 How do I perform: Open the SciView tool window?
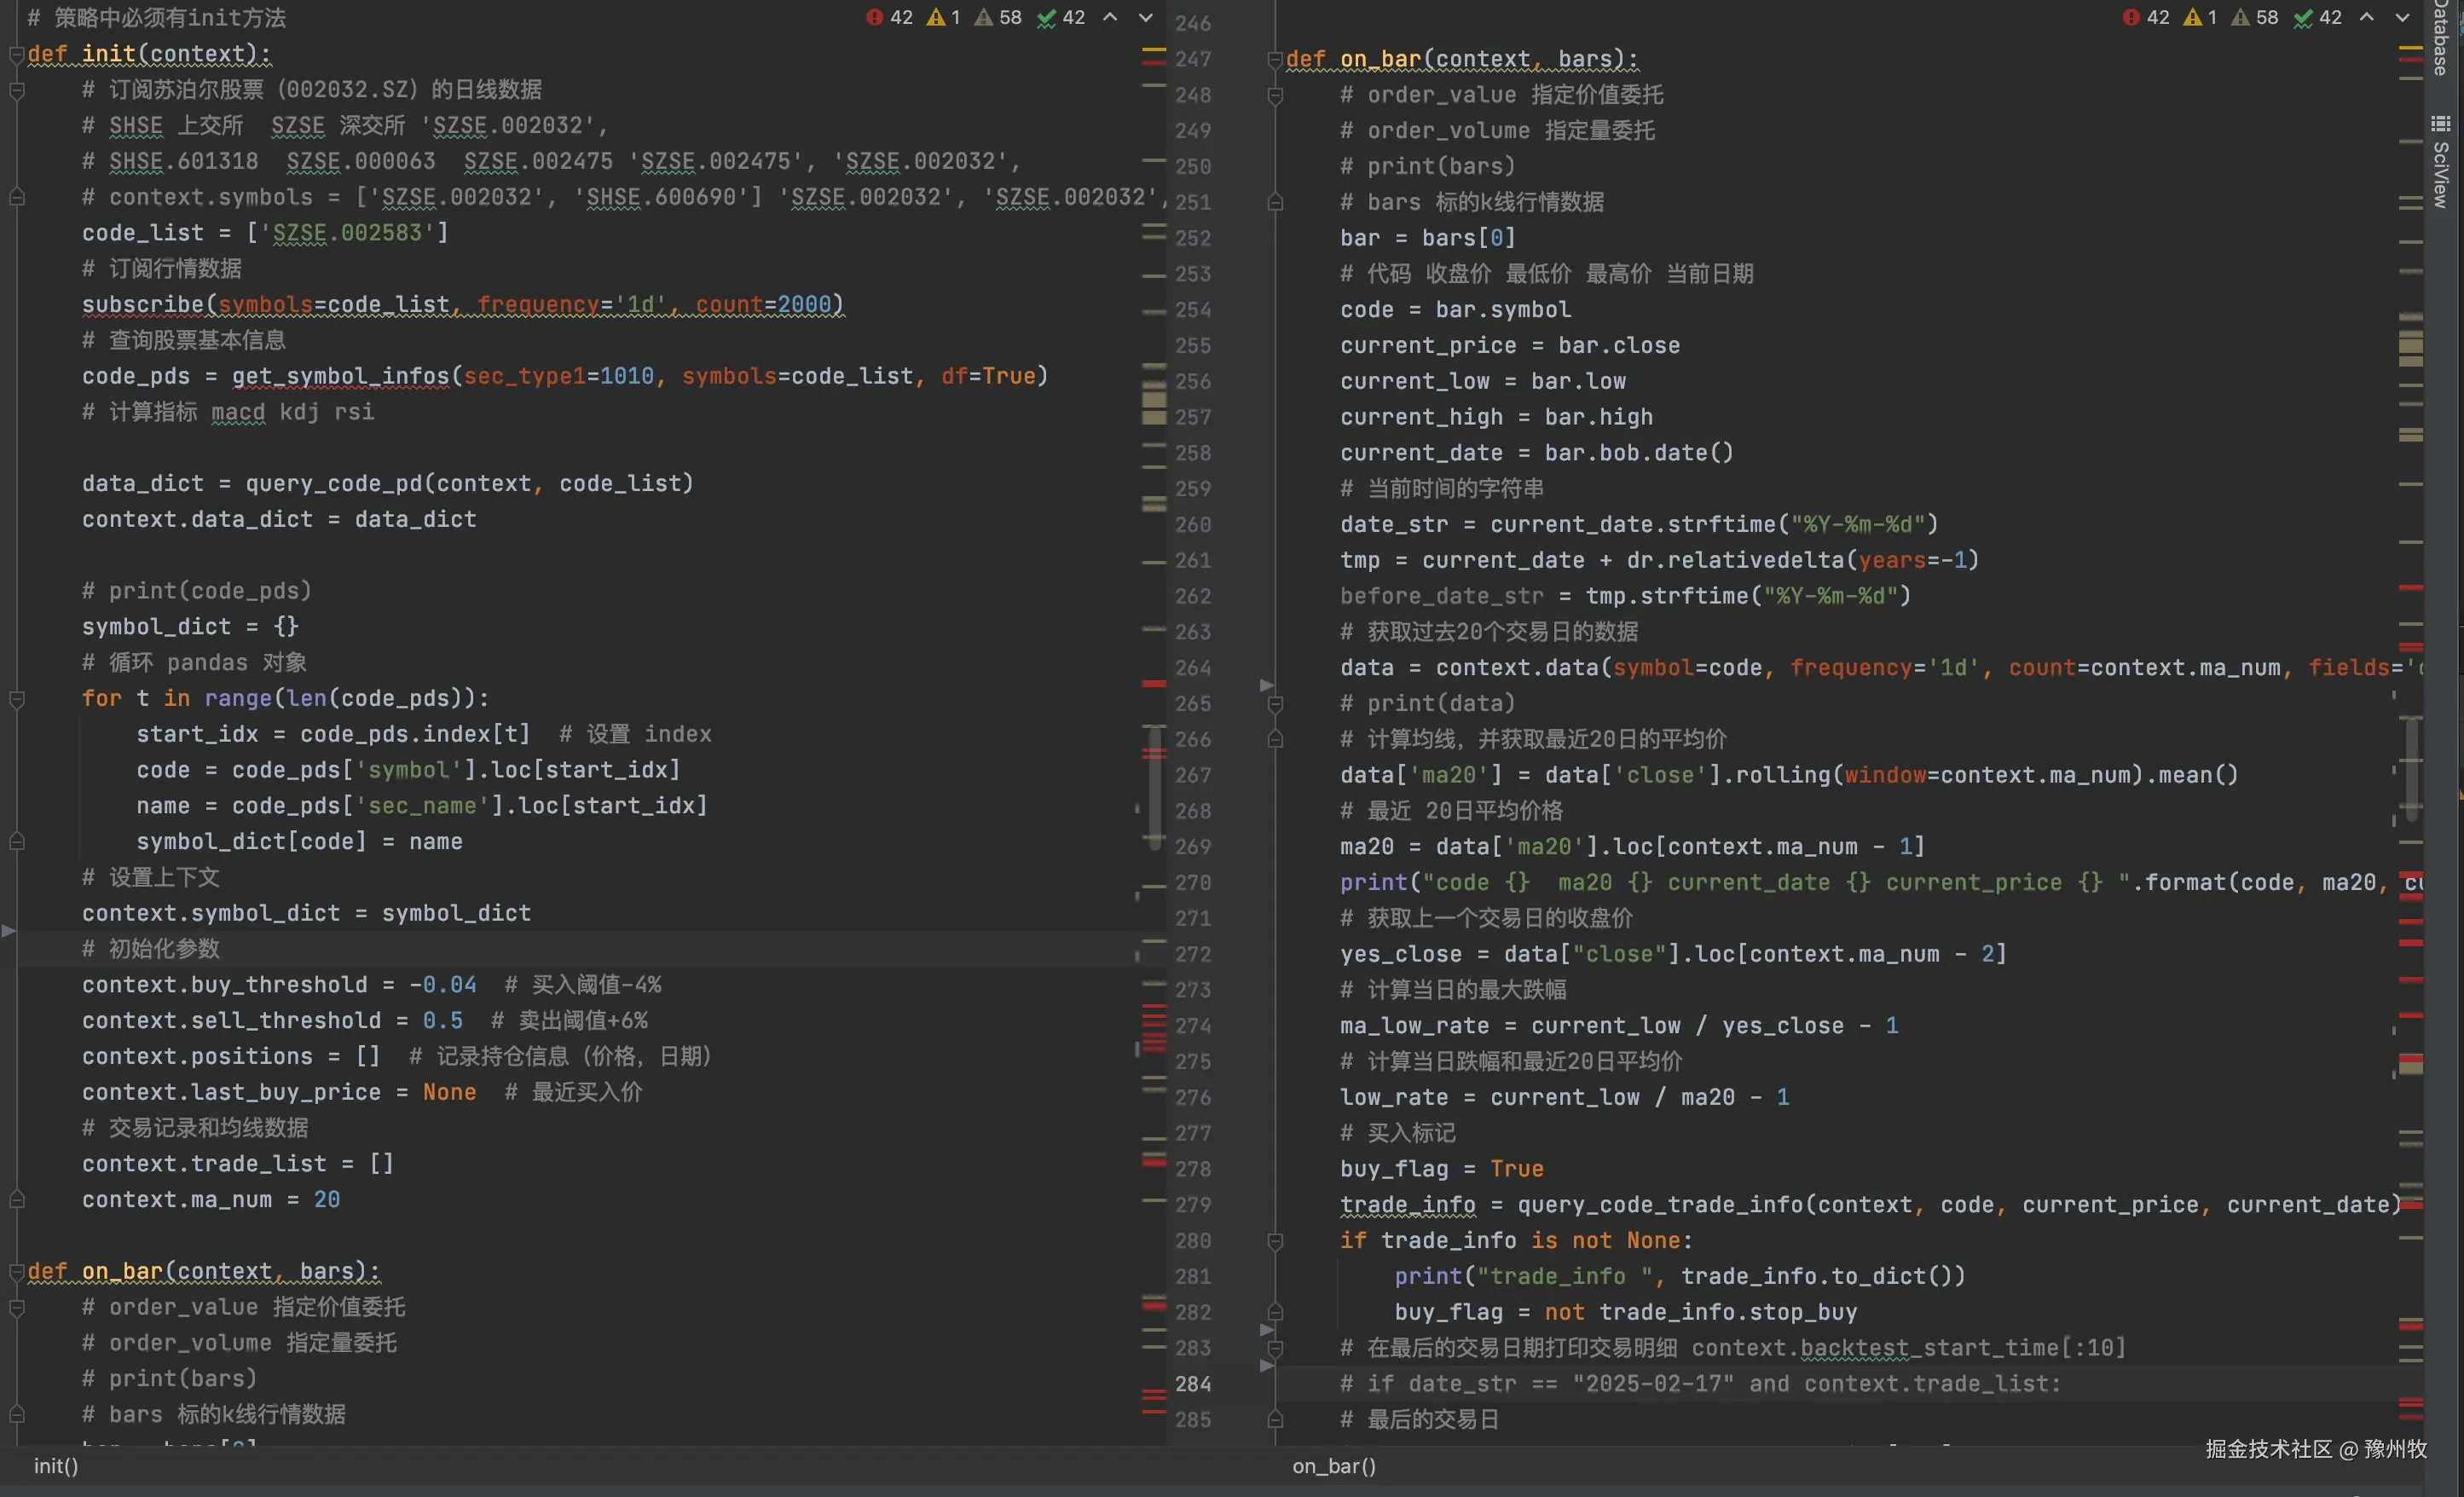pyautogui.click(x=2442, y=165)
